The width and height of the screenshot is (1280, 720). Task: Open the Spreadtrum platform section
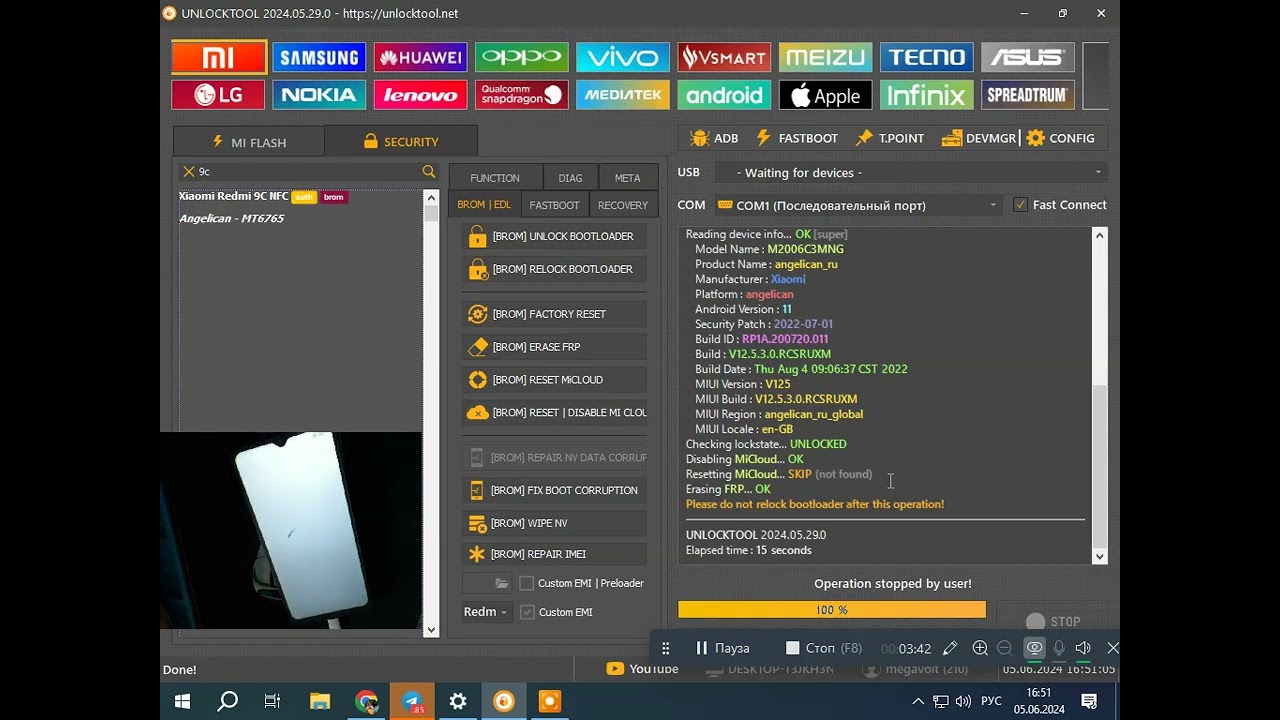(1028, 95)
